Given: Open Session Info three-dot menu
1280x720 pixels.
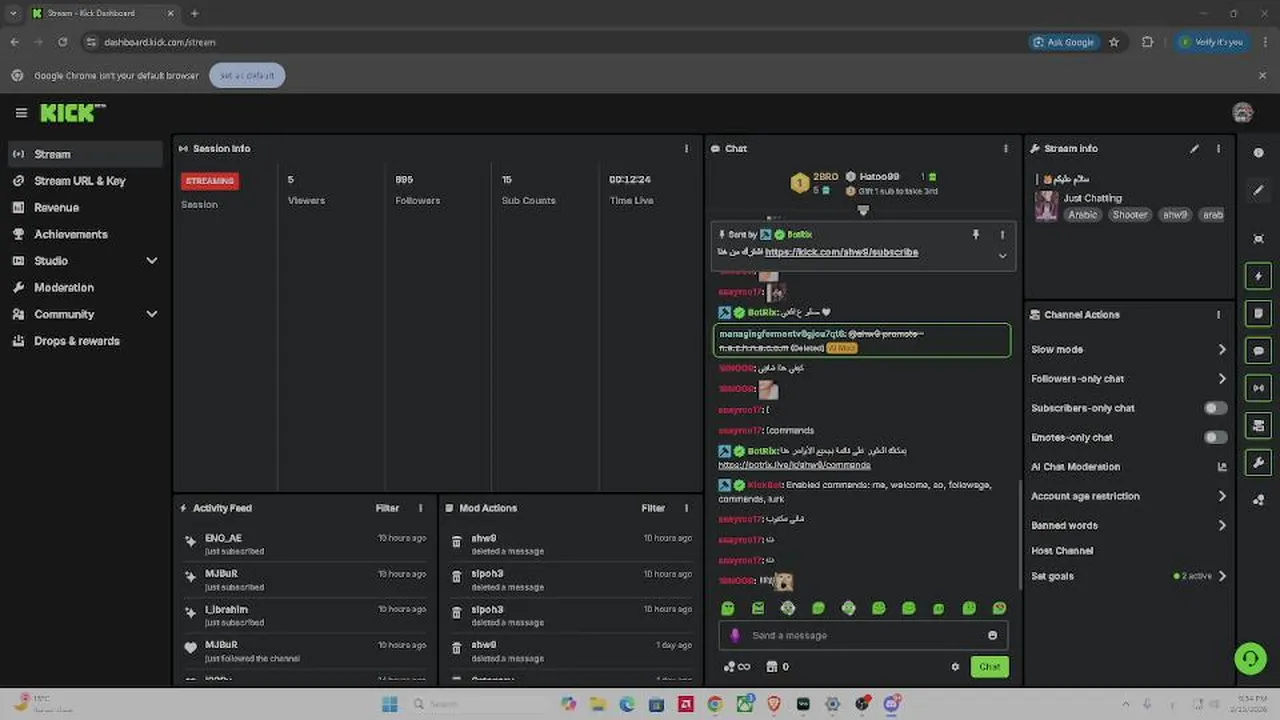Looking at the screenshot, I should click(686, 148).
